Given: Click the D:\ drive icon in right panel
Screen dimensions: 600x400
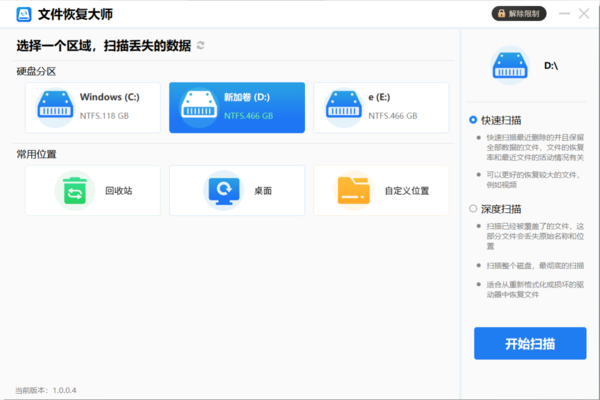Looking at the screenshot, I should point(510,66).
